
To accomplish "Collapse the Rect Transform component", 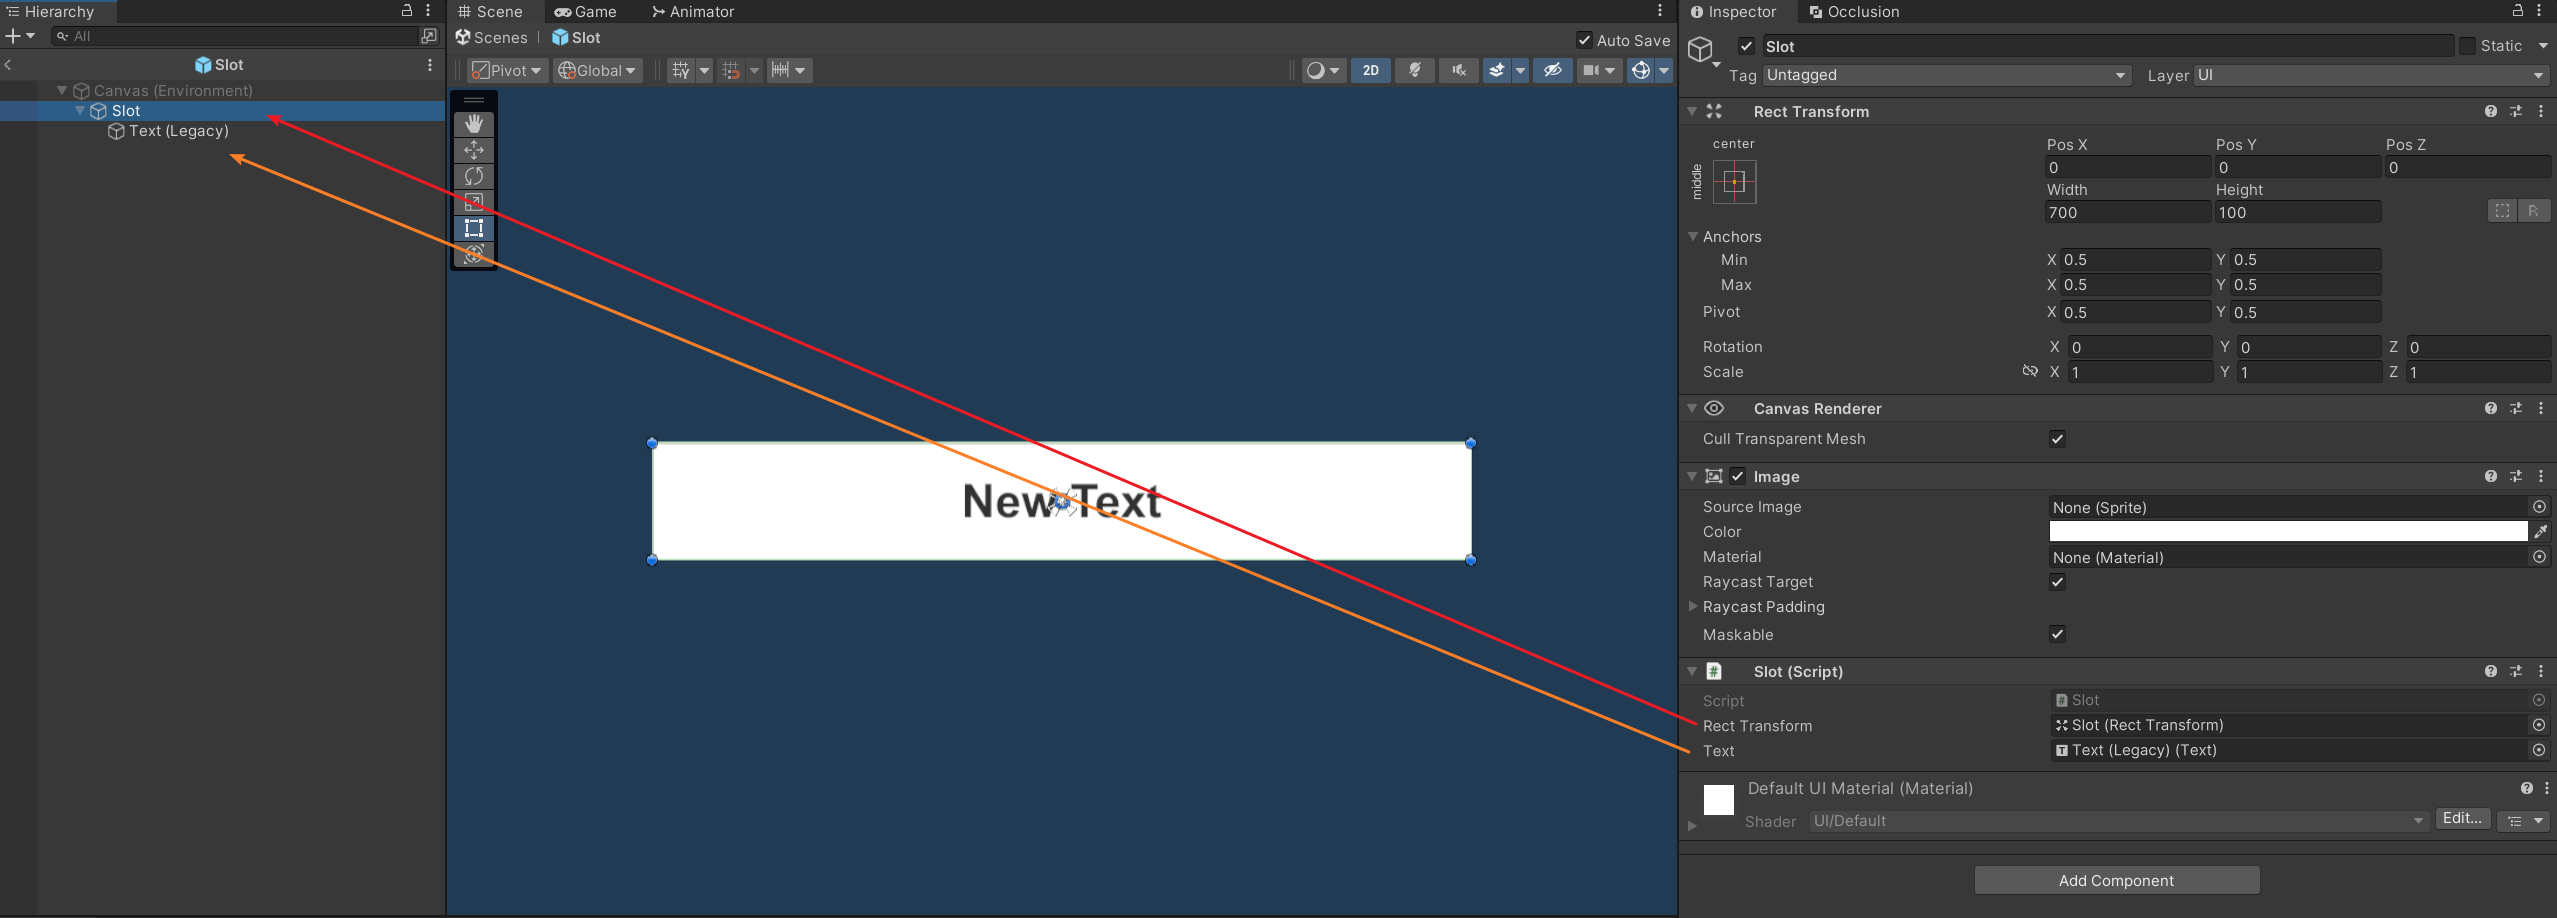I will click(x=1692, y=111).
